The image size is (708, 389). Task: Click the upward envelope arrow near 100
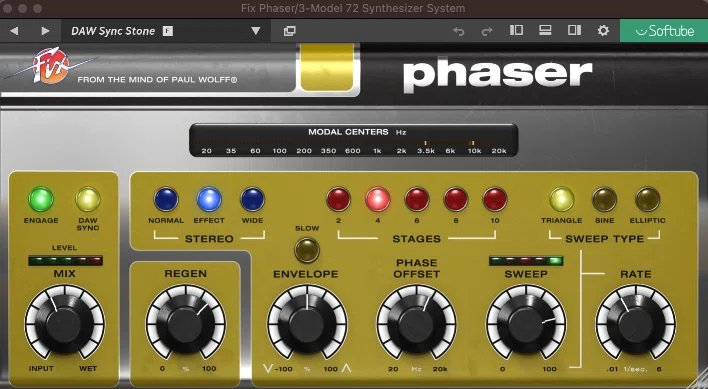pos(346,369)
